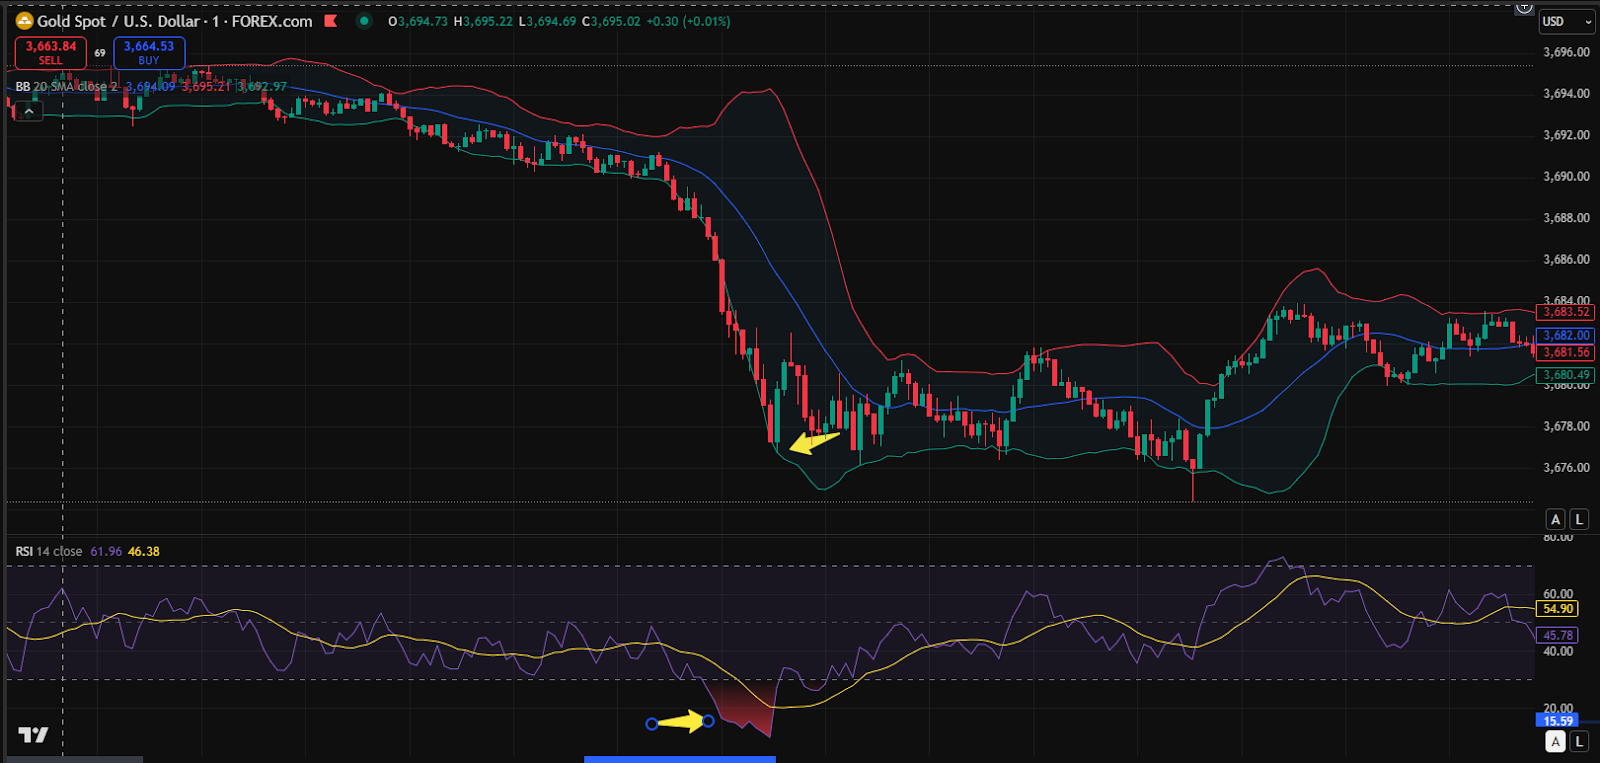
Task: Click the gold bars symbol logo
Action: point(24,21)
